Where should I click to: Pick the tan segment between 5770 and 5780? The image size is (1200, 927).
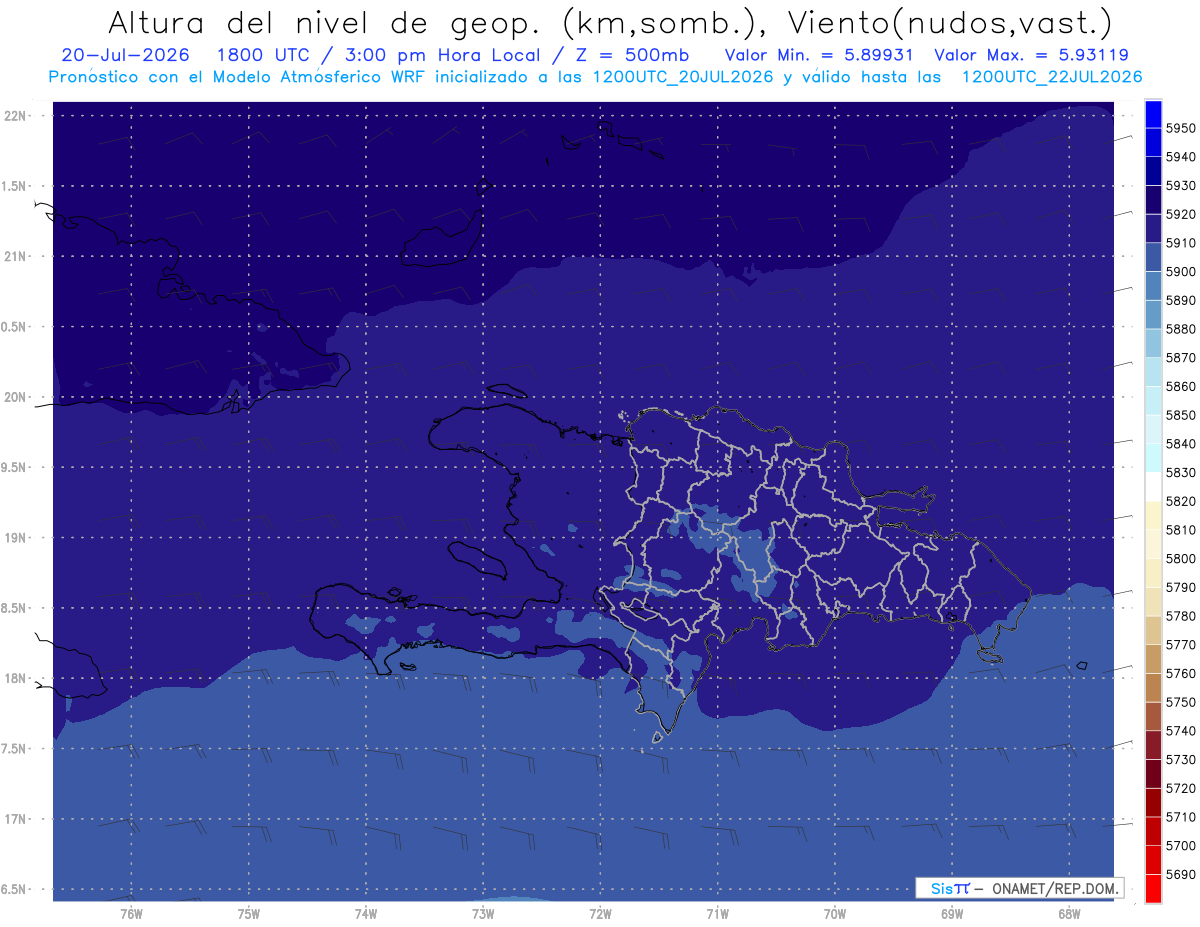coord(1153,630)
